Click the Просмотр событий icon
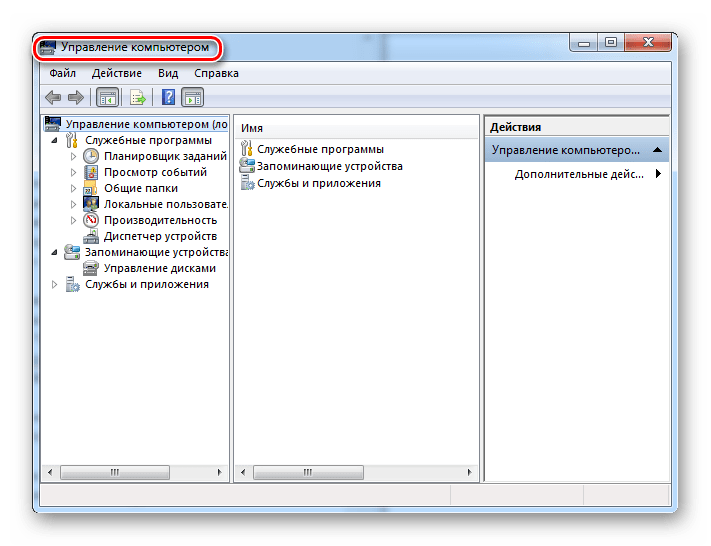This screenshot has height=546, width=711. pyautogui.click(x=91, y=172)
